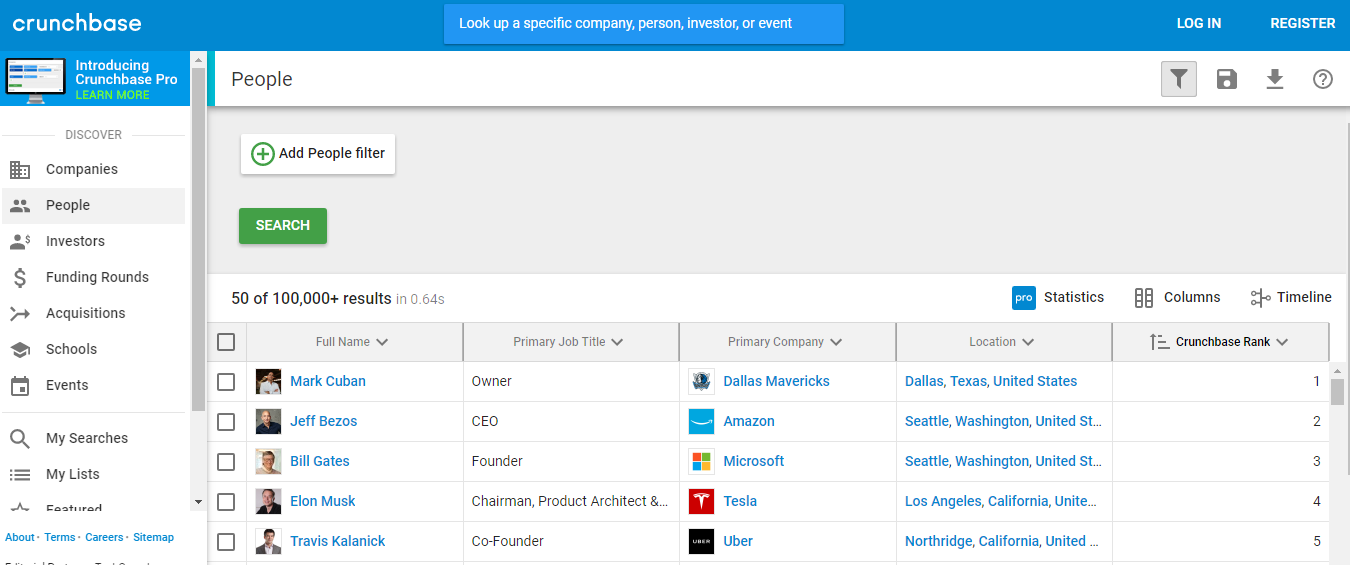Expand the Crunchbase Rank sort dropdown
The width and height of the screenshot is (1350, 565).
point(1282,342)
